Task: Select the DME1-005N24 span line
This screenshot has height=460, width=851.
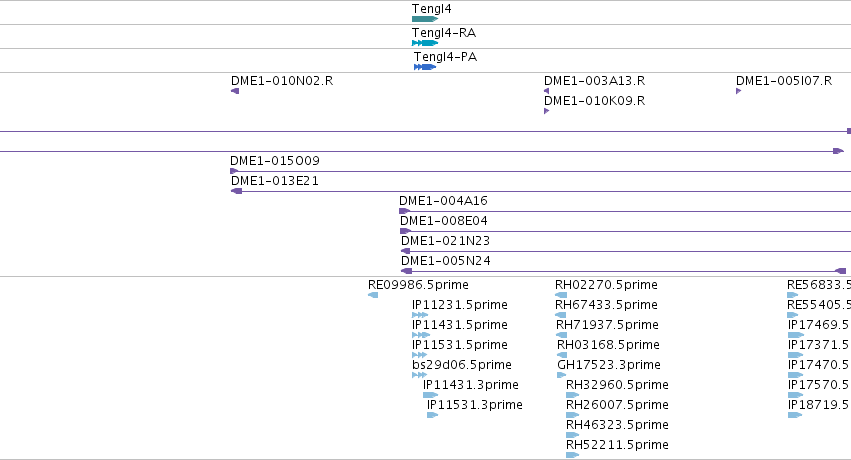Action: [x=624, y=271]
